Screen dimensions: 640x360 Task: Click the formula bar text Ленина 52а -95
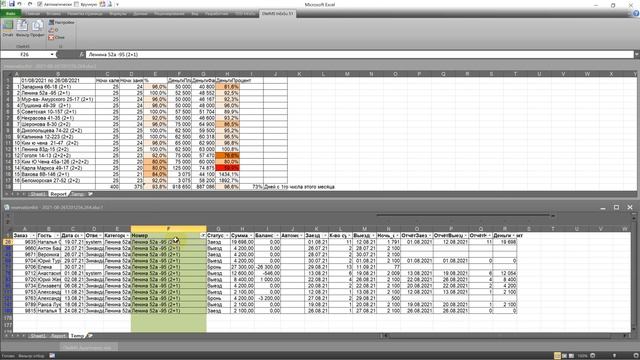(x=113, y=54)
